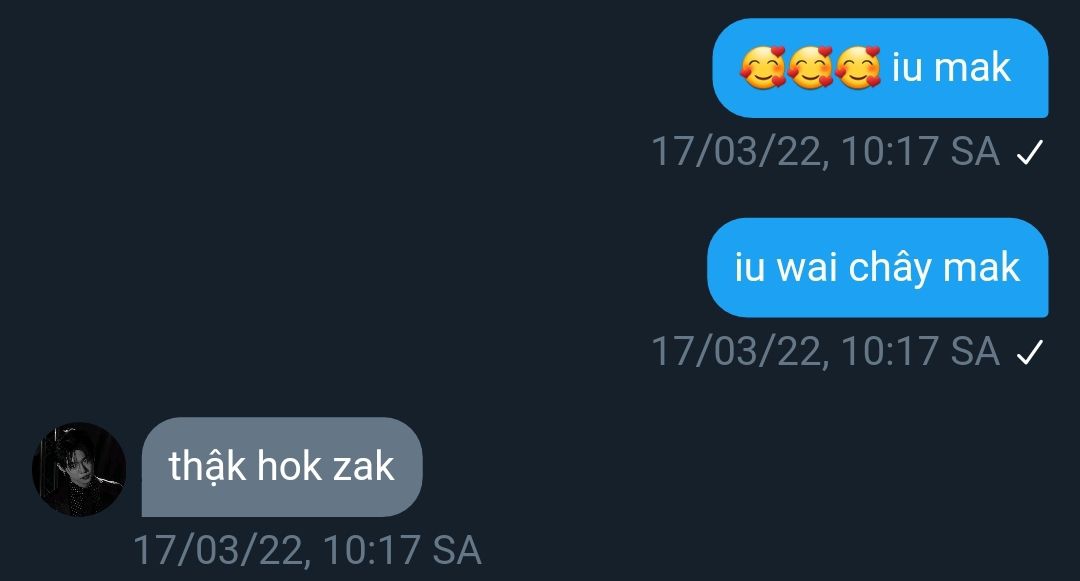Click the word 'wai' in second blue bubble
The height and width of the screenshot is (581, 1080).
(807, 267)
